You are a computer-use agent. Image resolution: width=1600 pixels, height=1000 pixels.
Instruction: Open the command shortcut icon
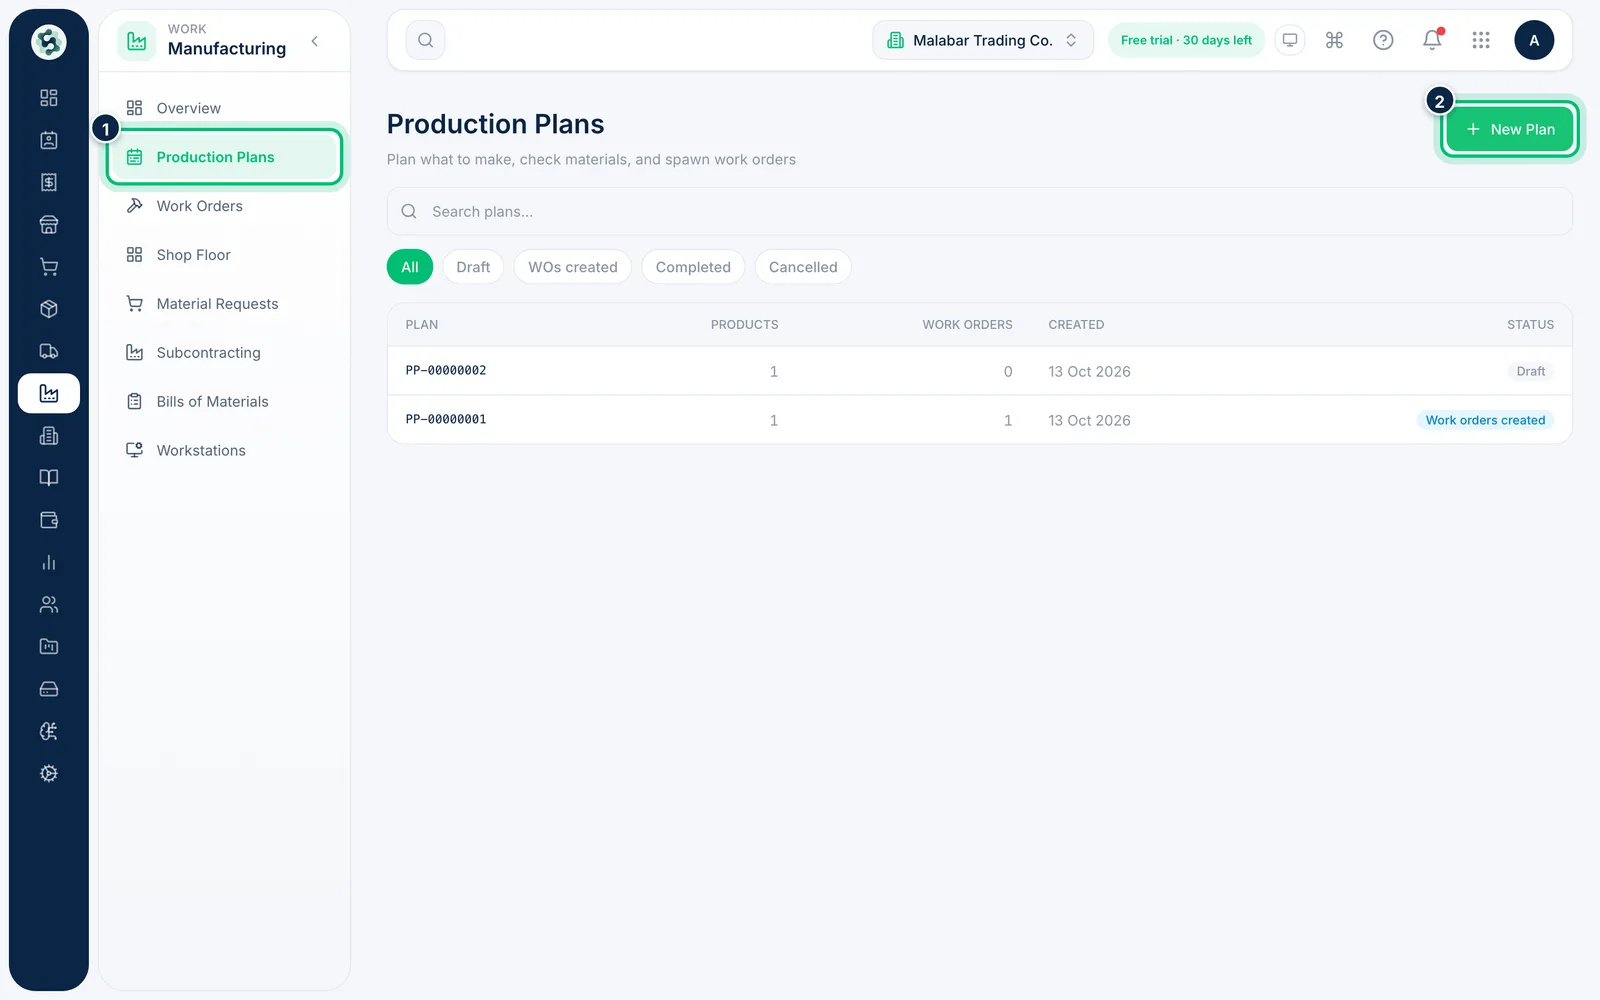[x=1334, y=40]
